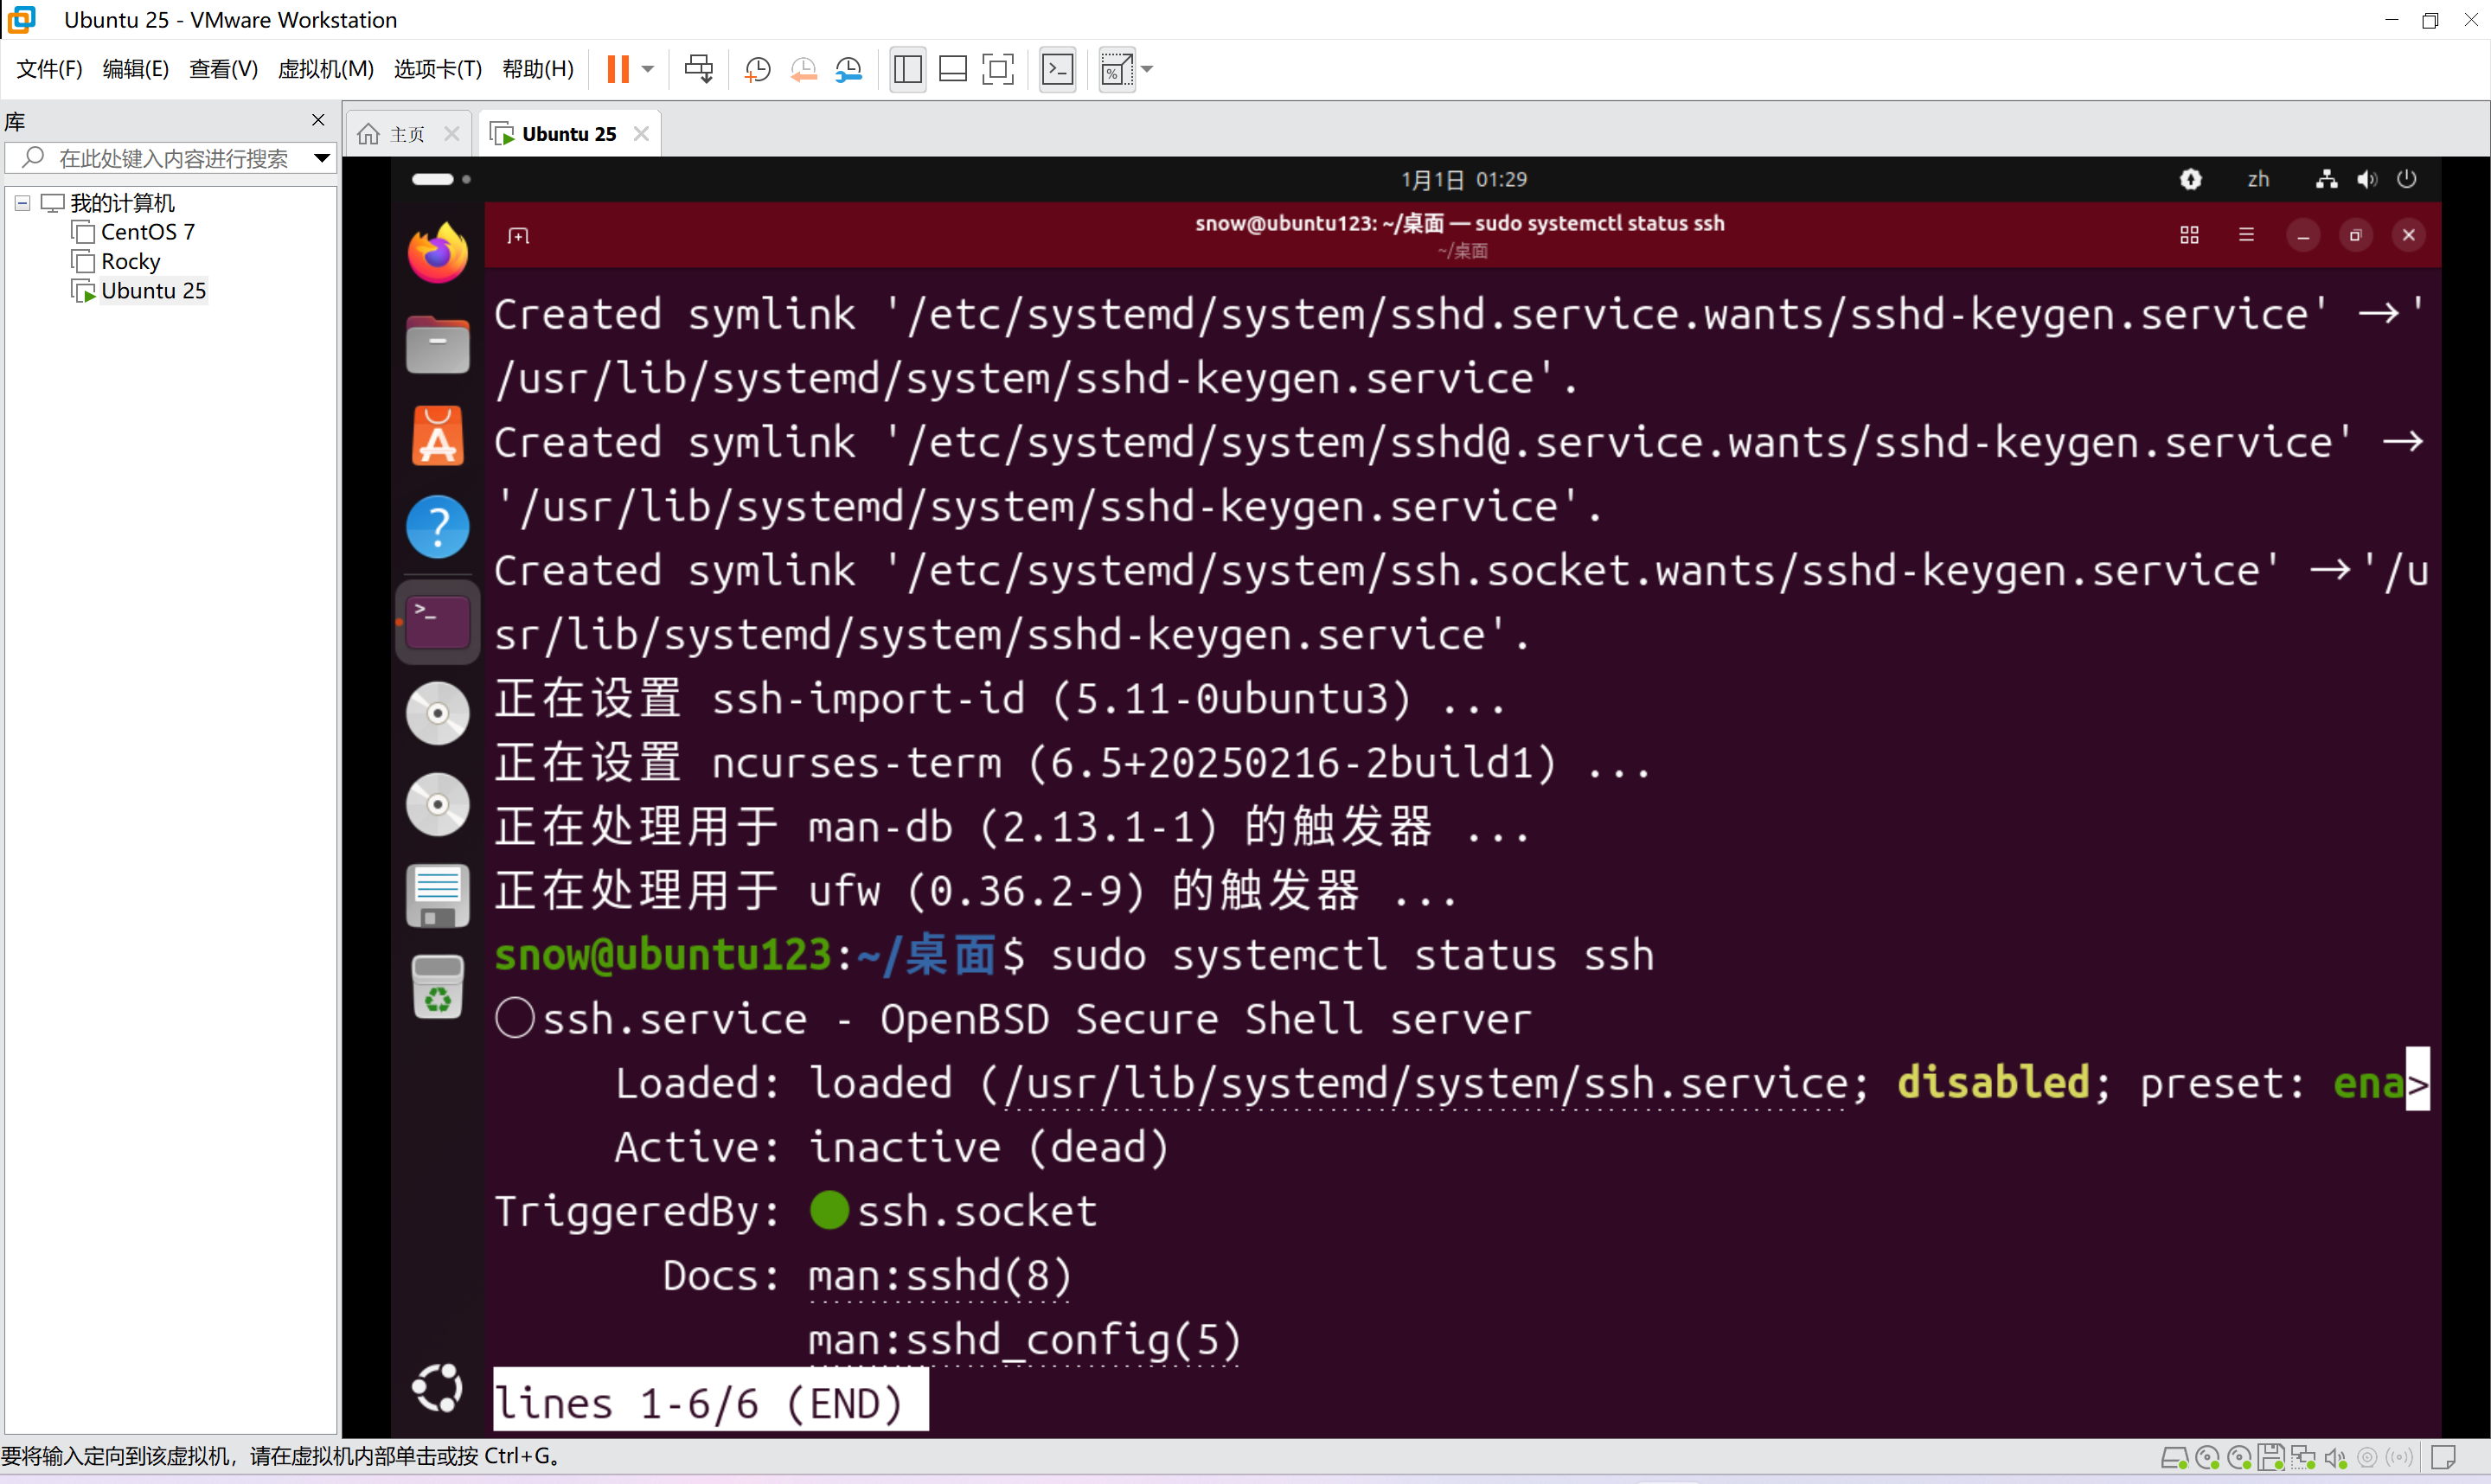Enter full screen mode icon
The image size is (2491, 1484).
pos(998,69)
